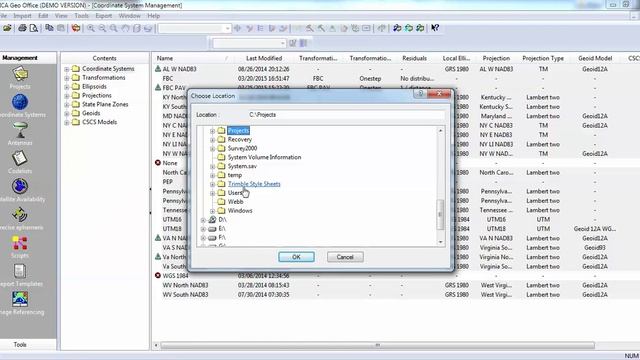
Task: Select the temp folder in dialog
Action: click(235, 175)
